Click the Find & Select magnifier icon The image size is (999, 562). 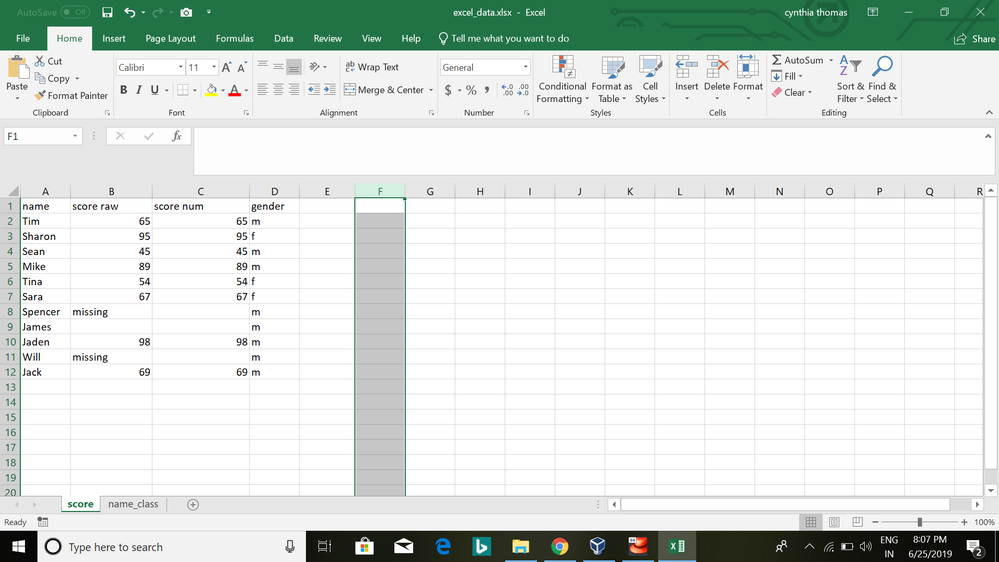coord(881,67)
